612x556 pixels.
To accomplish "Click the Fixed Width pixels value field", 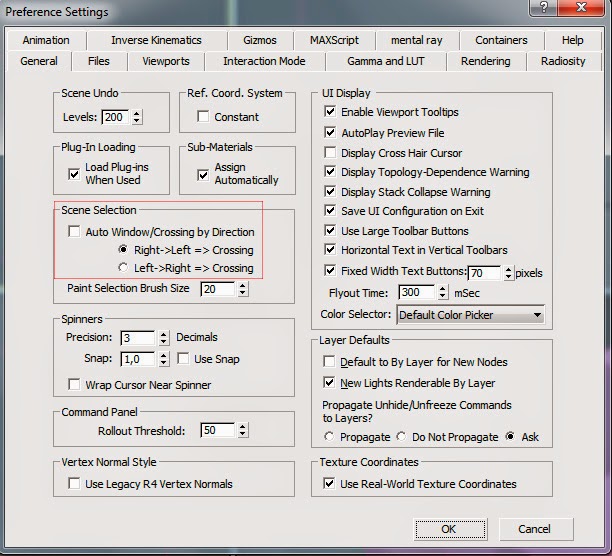I will pos(484,273).
